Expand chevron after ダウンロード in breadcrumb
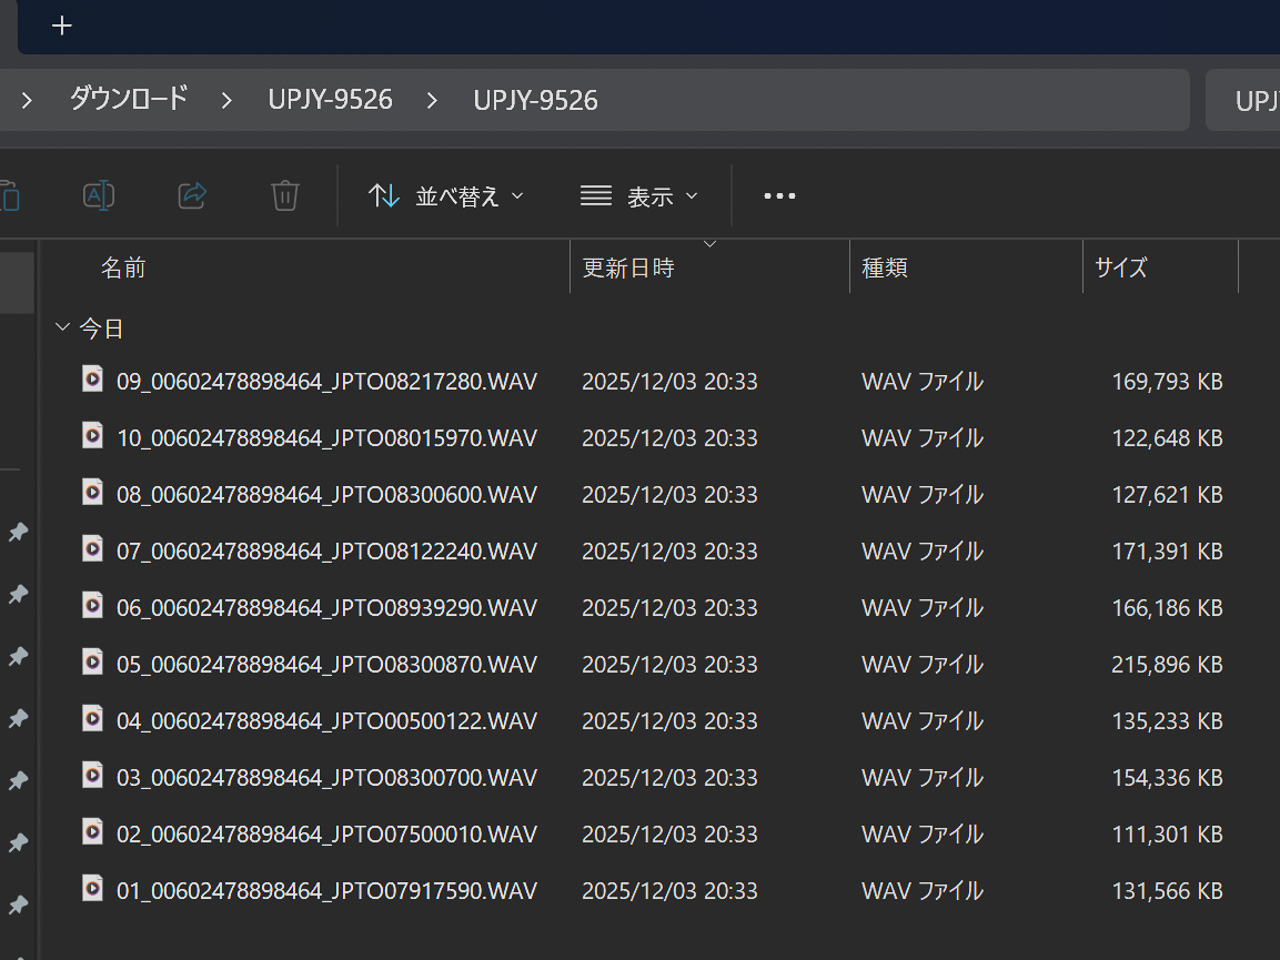1280x960 pixels. pos(227,100)
